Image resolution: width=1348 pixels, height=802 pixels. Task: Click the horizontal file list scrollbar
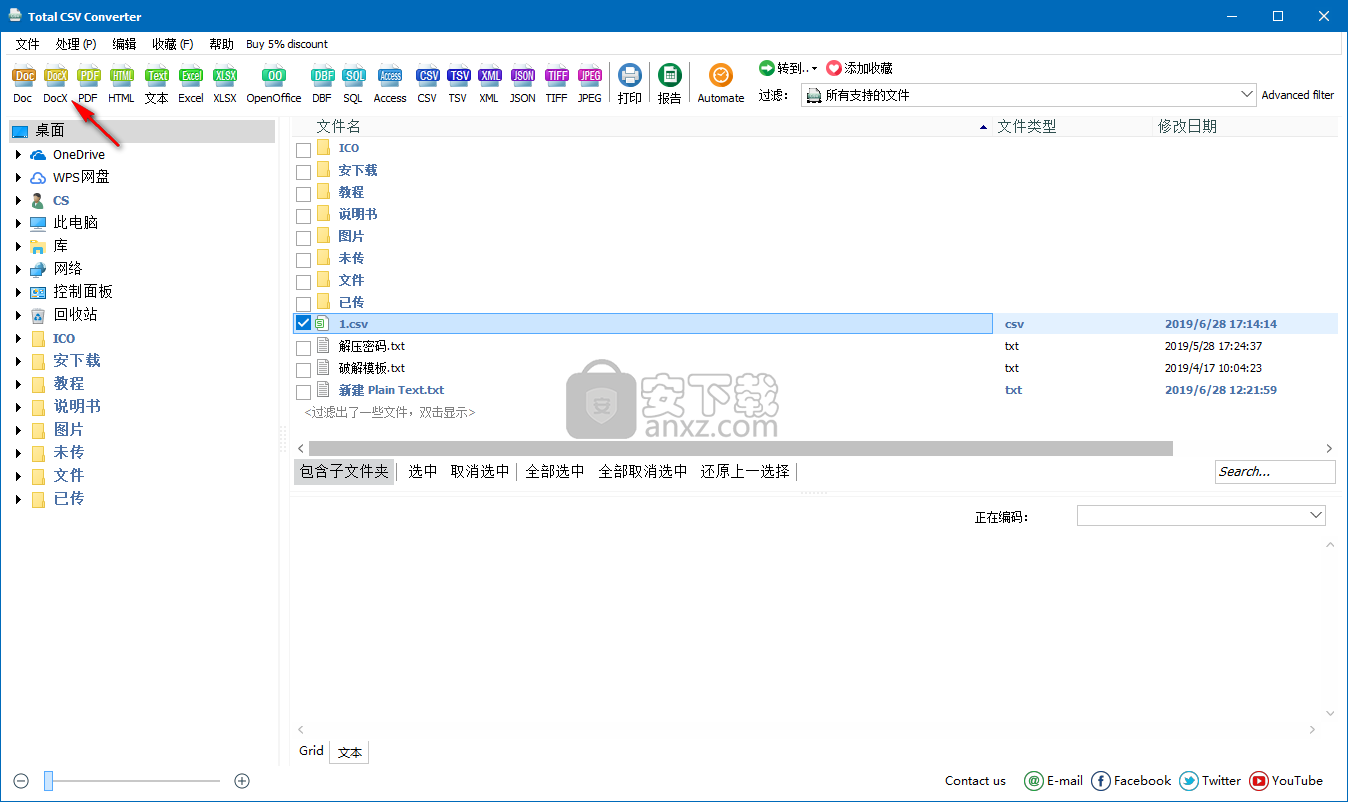pyautogui.click(x=740, y=449)
